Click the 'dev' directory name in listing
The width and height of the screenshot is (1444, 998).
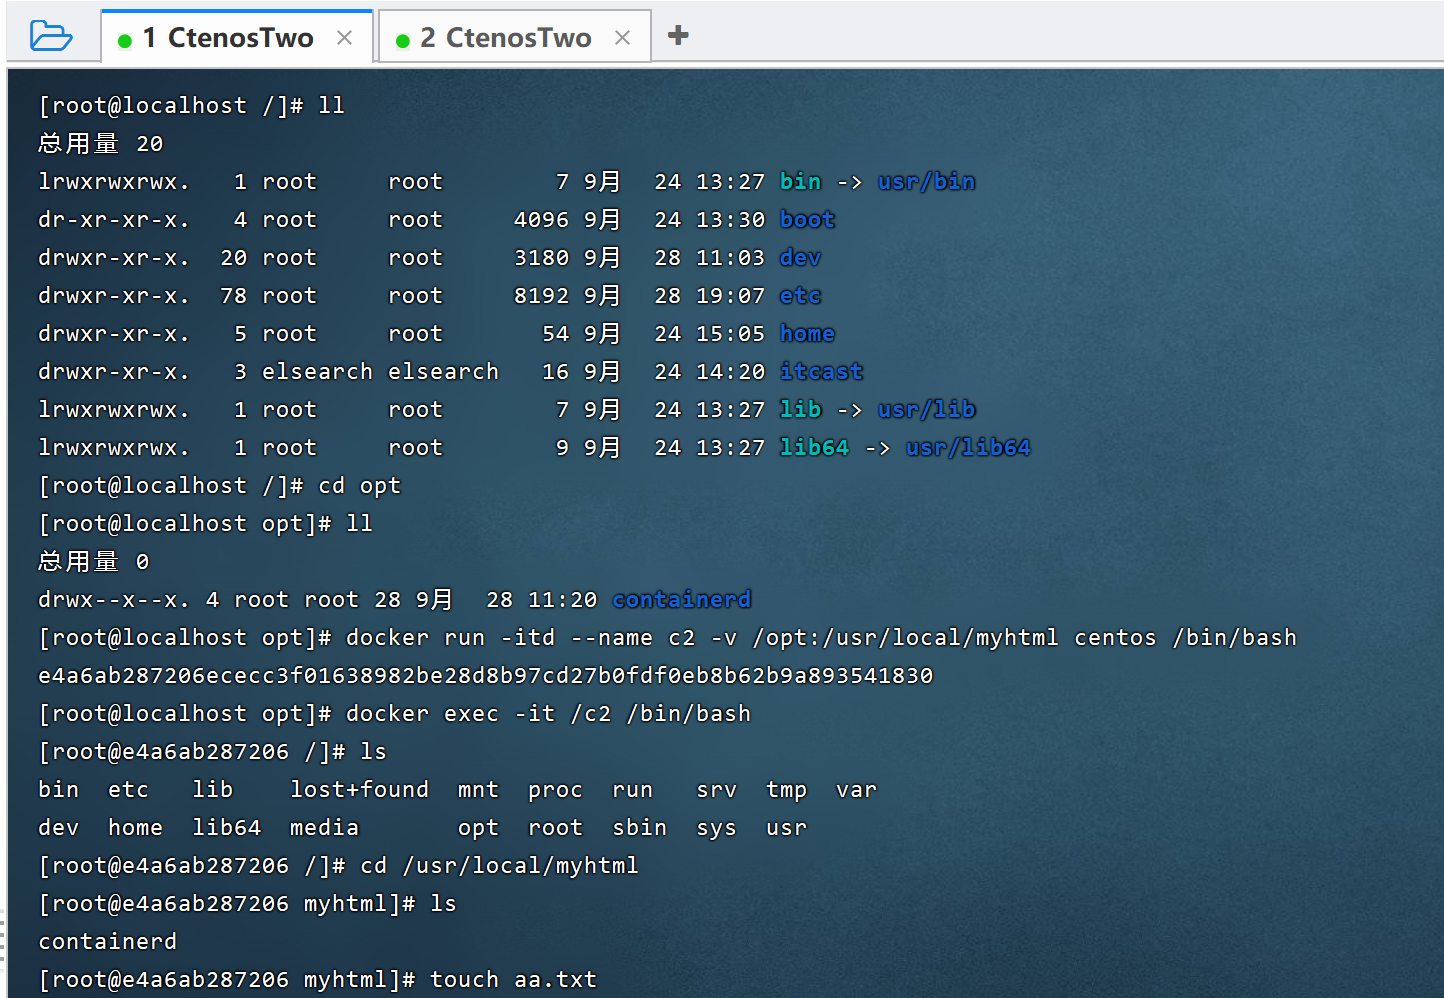point(800,257)
